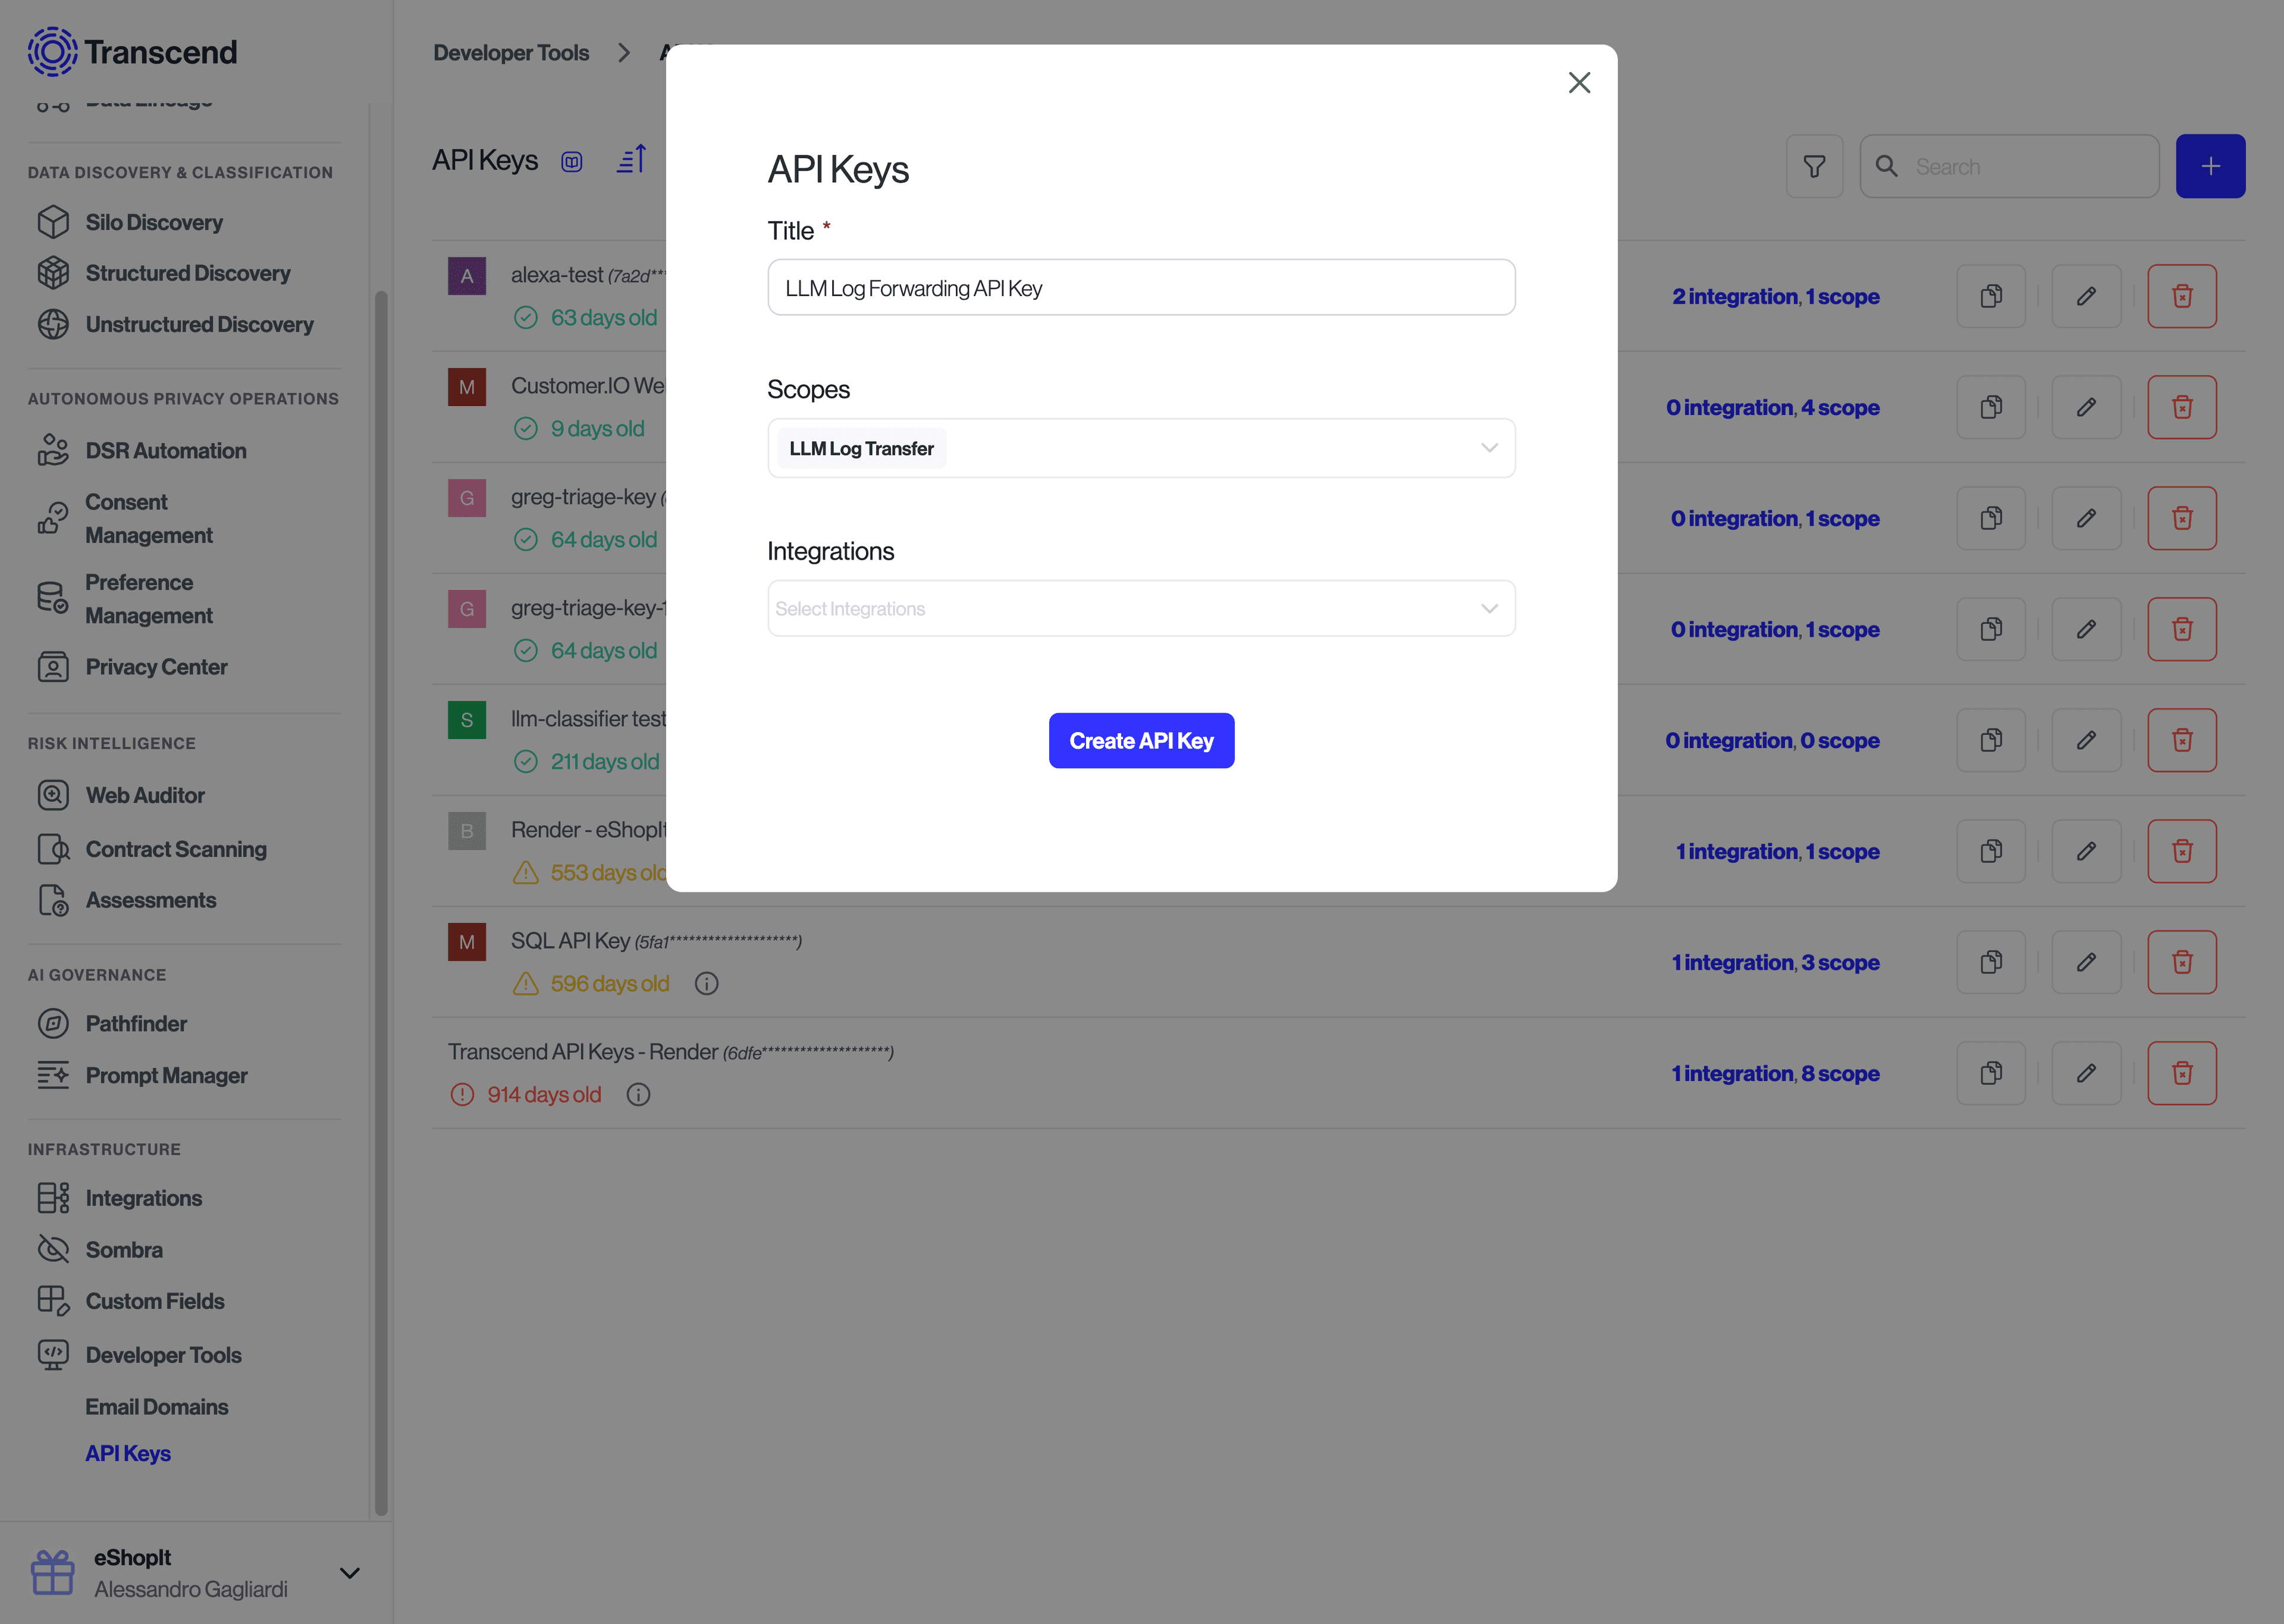Select API Keys in the sidebar menu

click(128, 1453)
